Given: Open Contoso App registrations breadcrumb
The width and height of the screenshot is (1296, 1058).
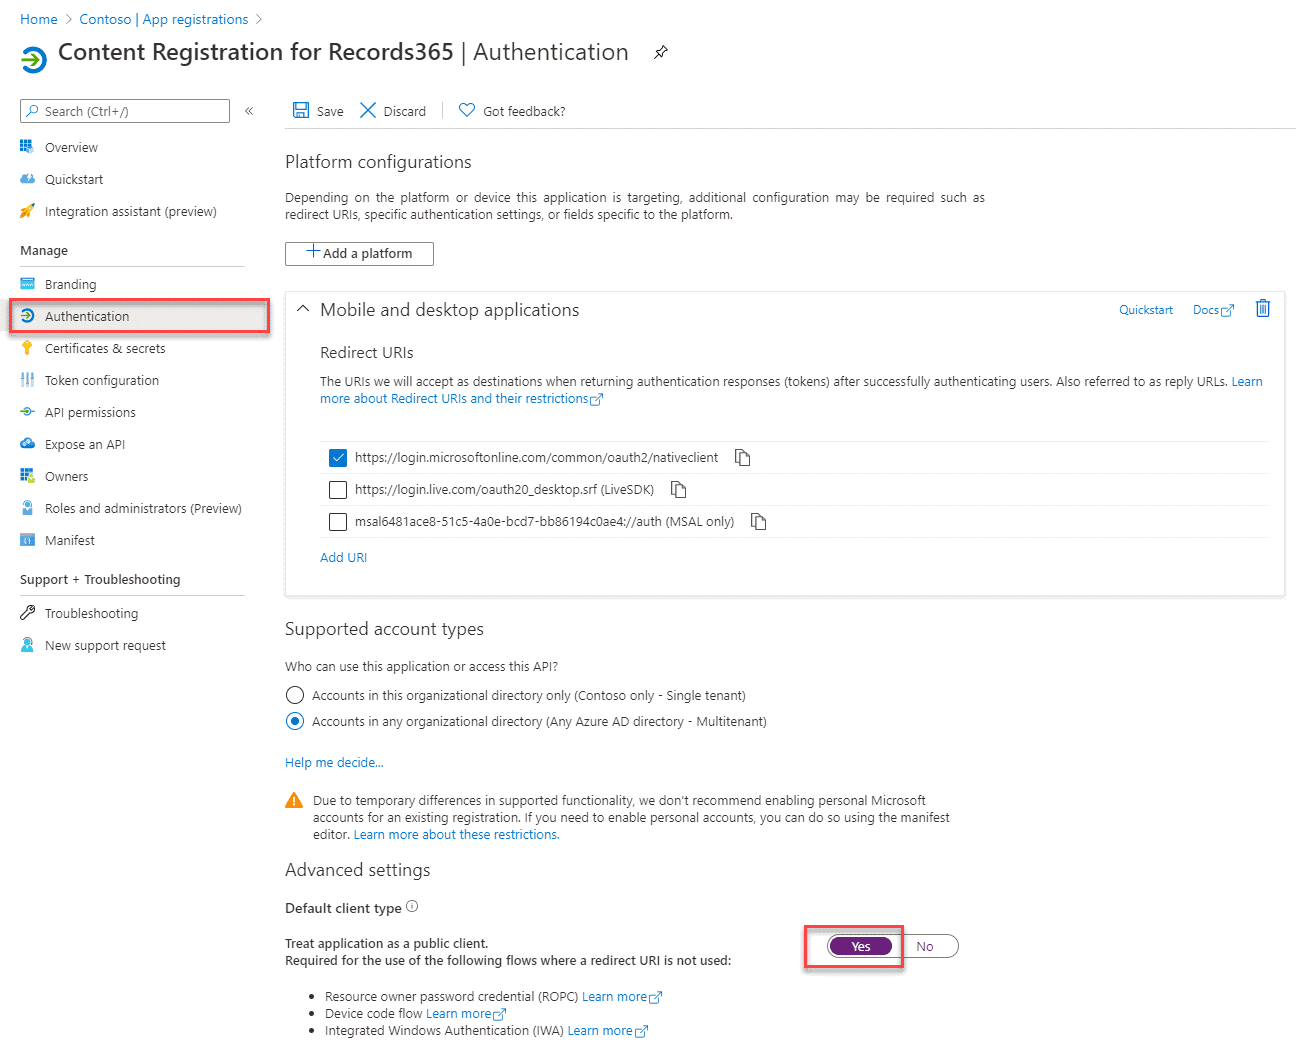Looking at the screenshot, I should pyautogui.click(x=163, y=19).
